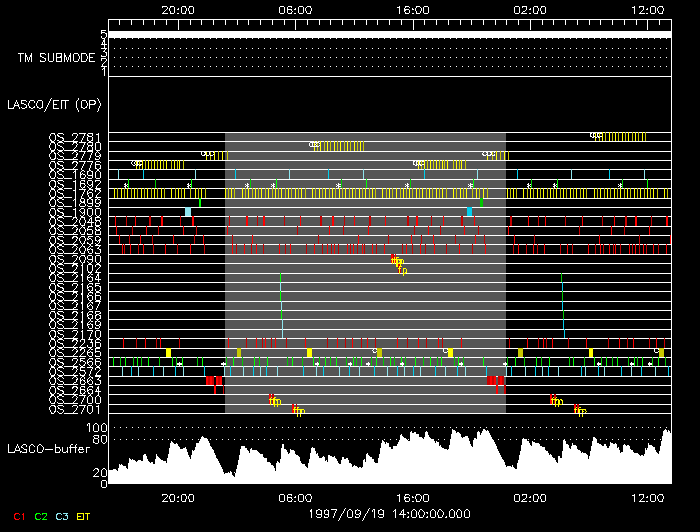The image size is (700, 532).
Task: Click the cyan block inside the gray region
Action: tap(470, 212)
